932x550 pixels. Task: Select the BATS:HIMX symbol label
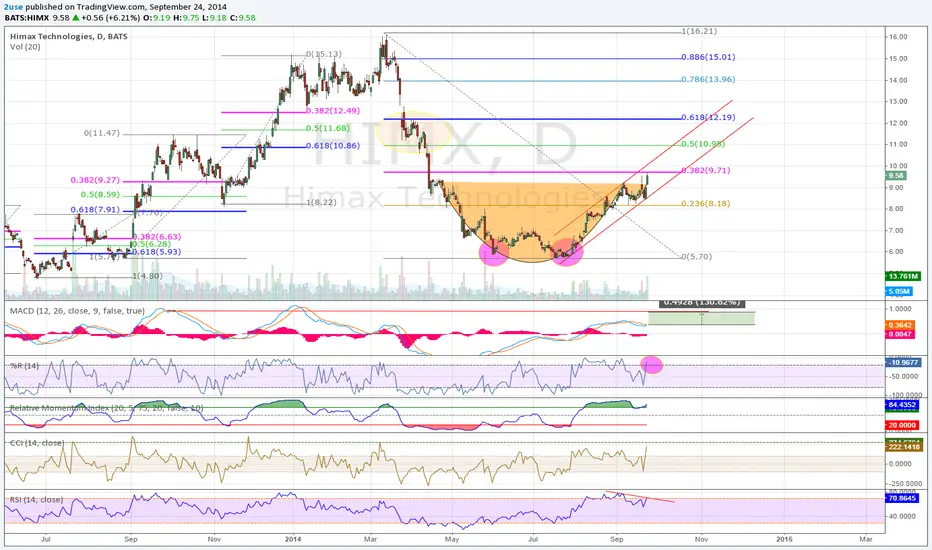27,18
